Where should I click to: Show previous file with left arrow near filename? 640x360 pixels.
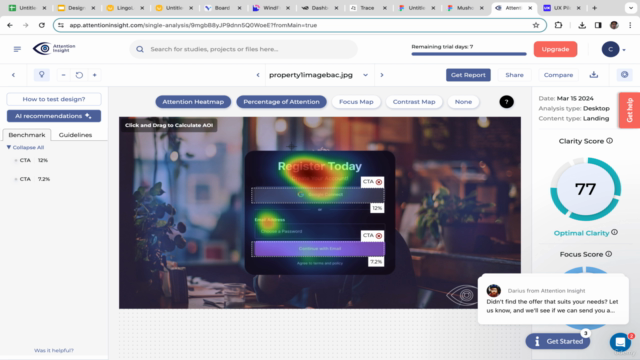pos(258,75)
